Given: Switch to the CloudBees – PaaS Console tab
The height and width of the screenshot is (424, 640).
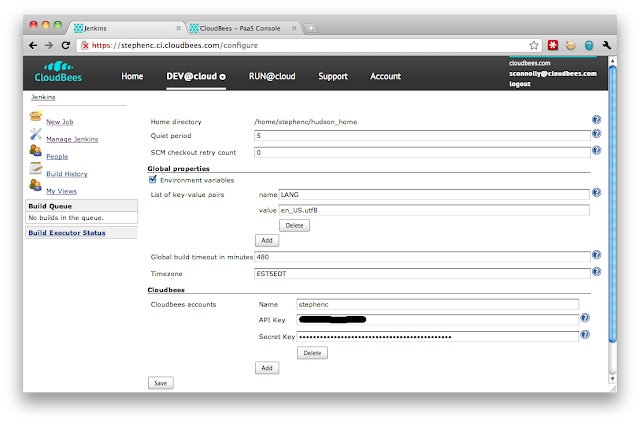Looking at the screenshot, I should (242, 28).
